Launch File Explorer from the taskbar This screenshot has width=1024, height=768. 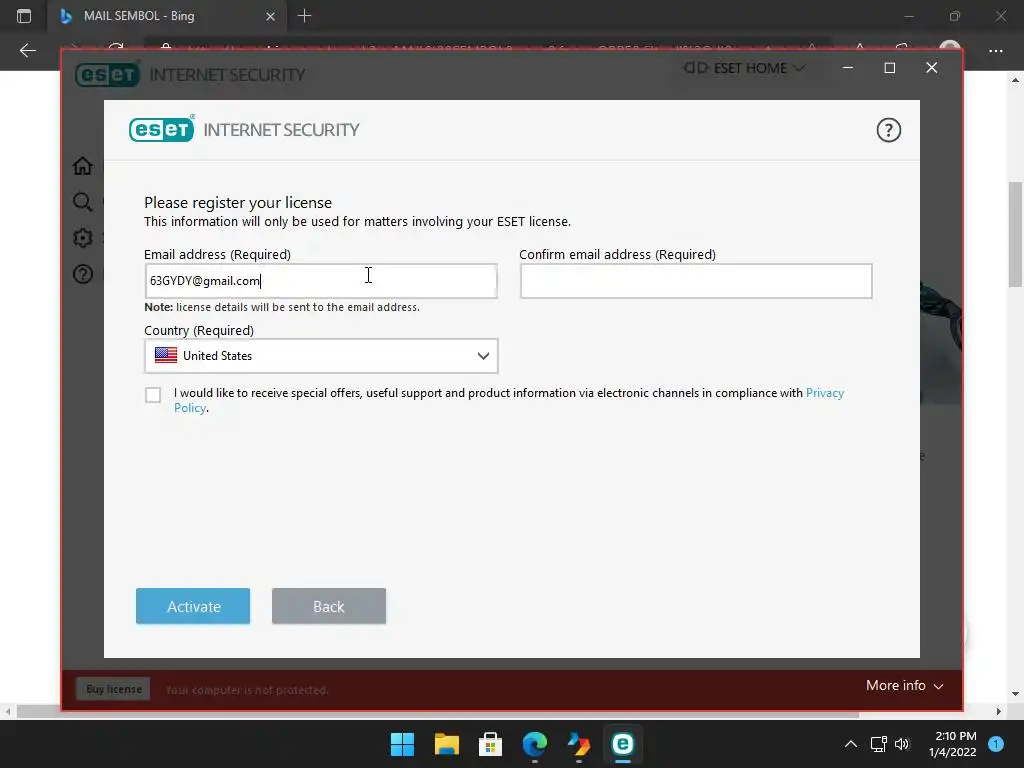click(x=447, y=744)
